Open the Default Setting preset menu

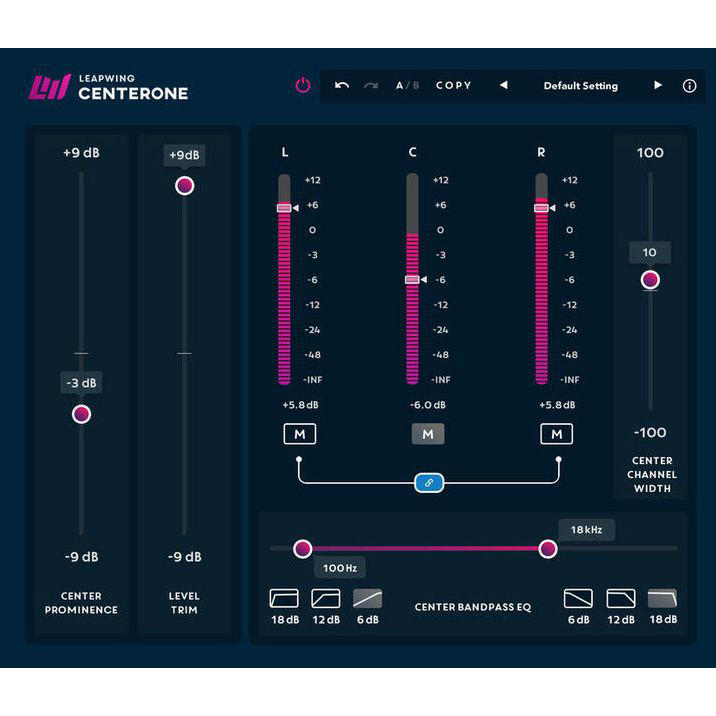580,86
